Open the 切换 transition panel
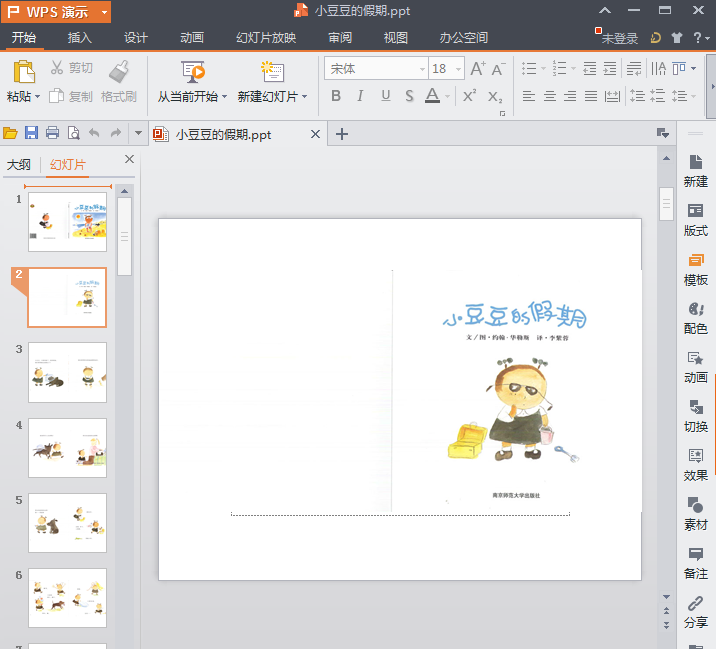 pyautogui.click(x=695, y=416)
